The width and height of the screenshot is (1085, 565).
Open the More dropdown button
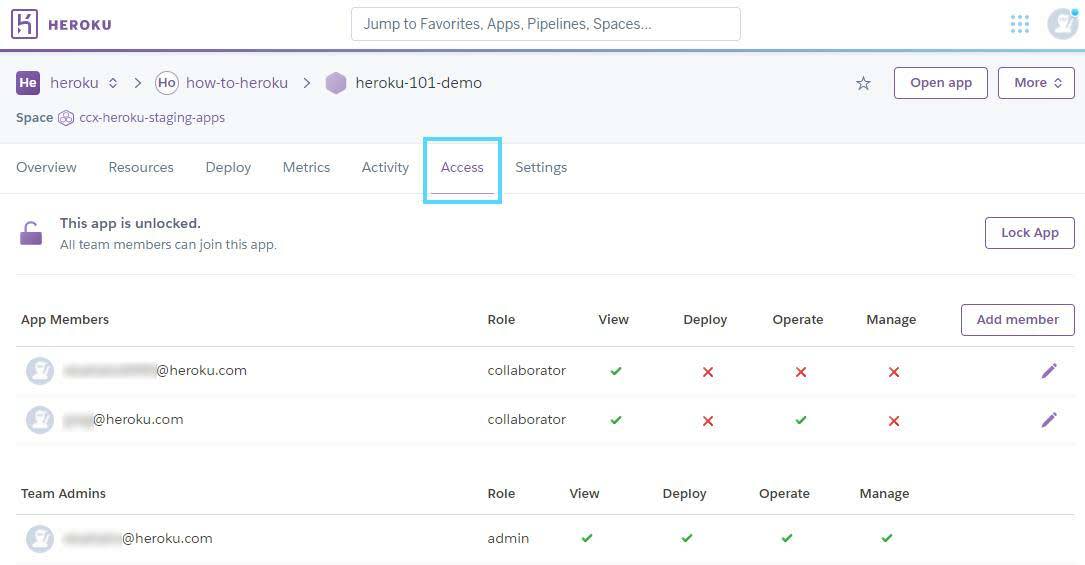click(1036, 83)
